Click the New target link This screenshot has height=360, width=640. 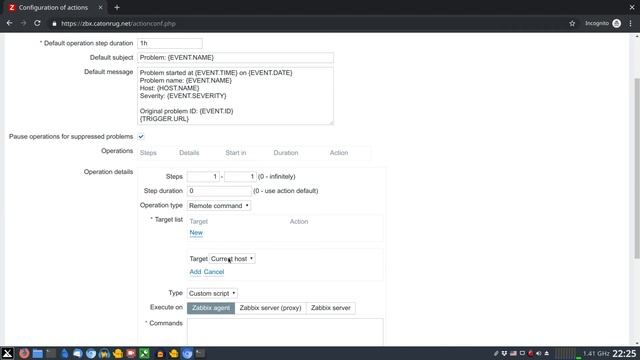(x=196, y=233)
